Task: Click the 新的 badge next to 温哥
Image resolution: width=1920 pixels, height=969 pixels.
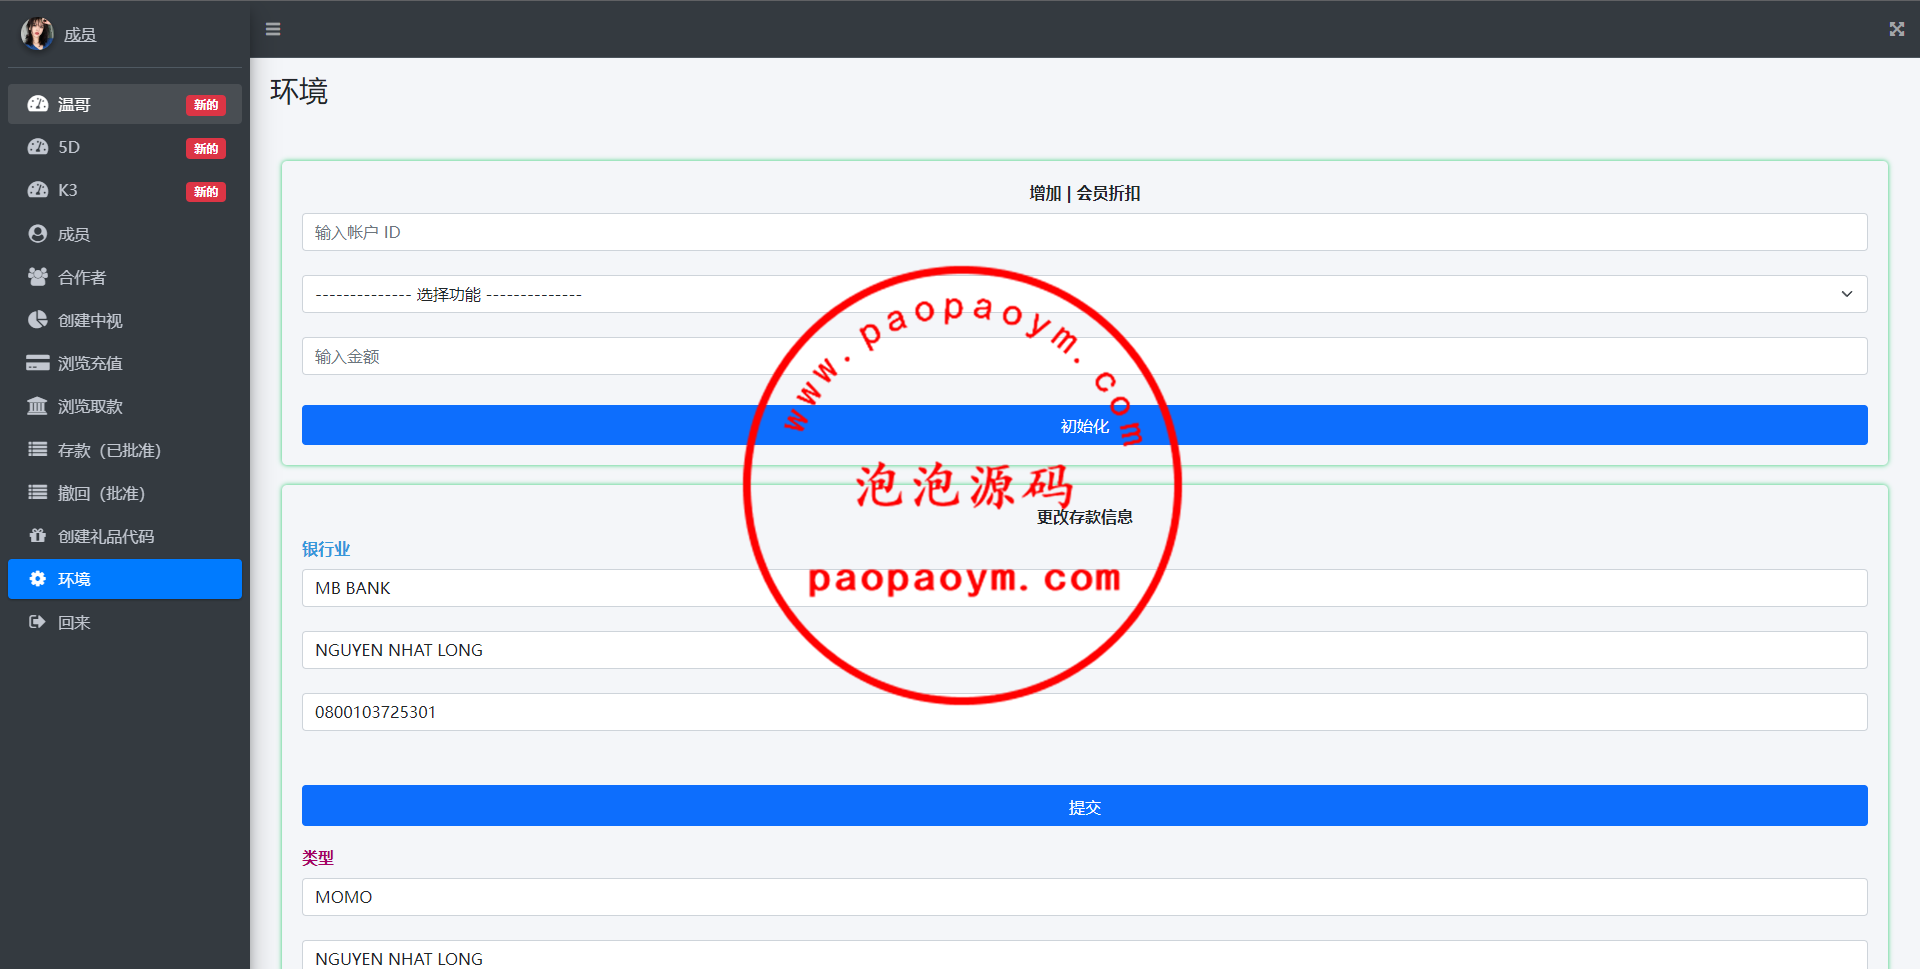Action: pos(206,105)
